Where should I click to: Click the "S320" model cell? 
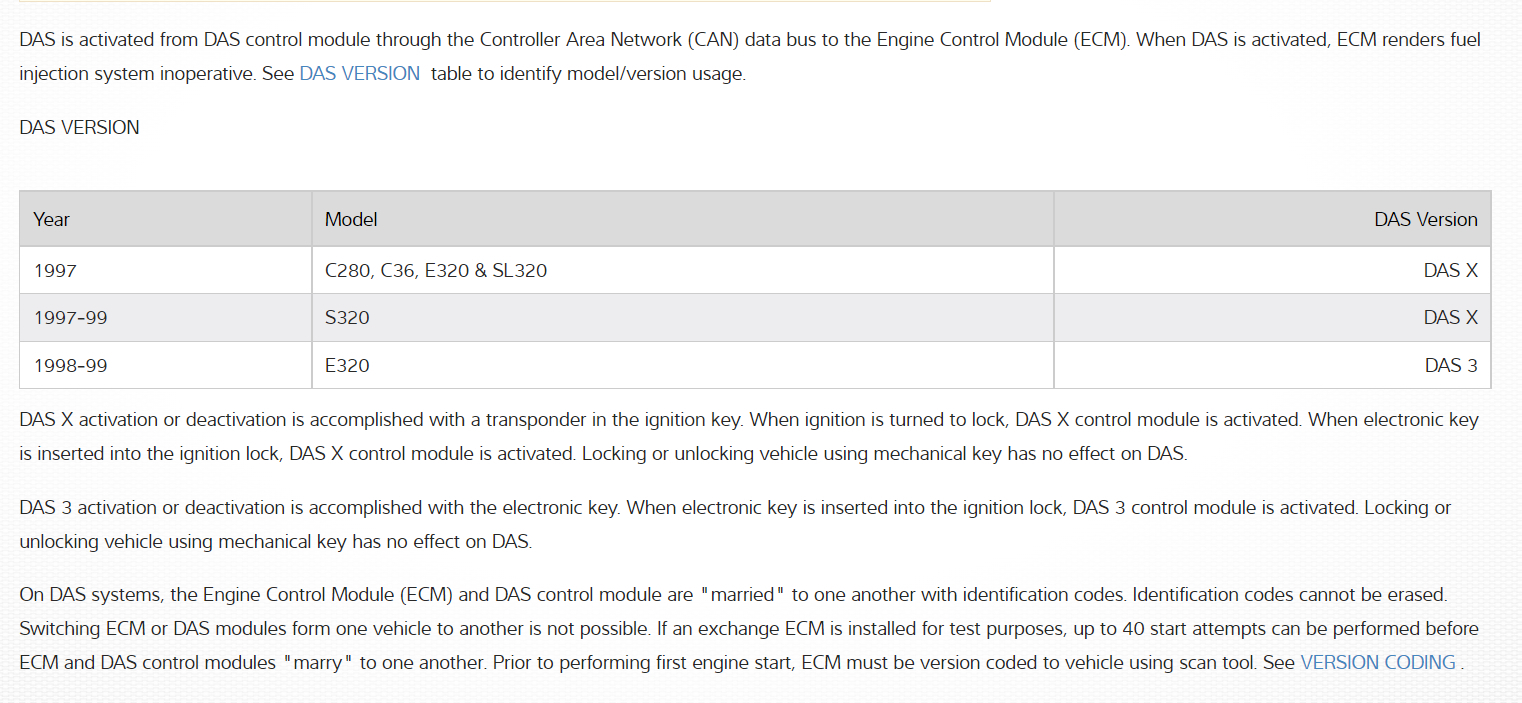pos(347,318)
